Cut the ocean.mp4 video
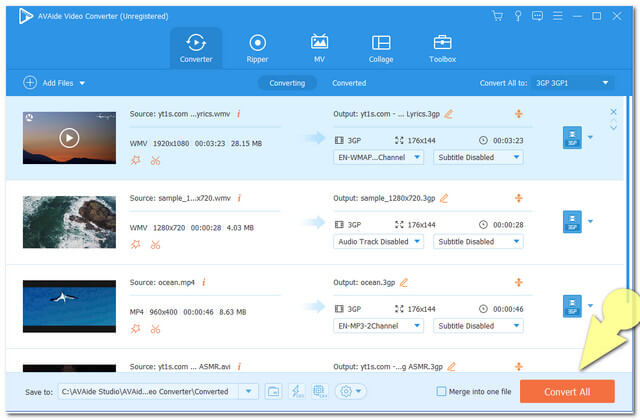640x420 pixels. click(x=155, y=329)
